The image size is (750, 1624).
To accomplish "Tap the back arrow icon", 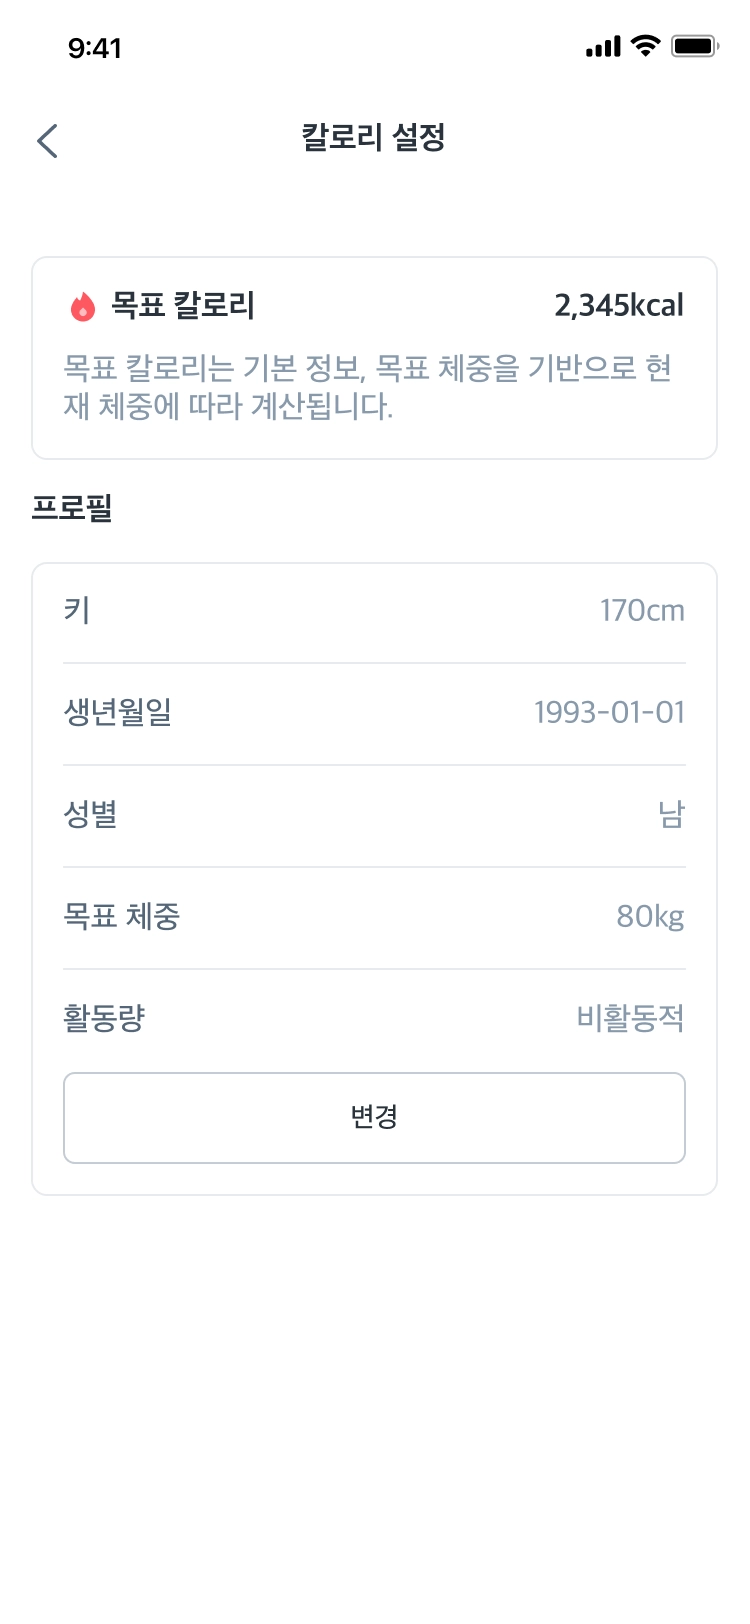I will pos(47,141).
